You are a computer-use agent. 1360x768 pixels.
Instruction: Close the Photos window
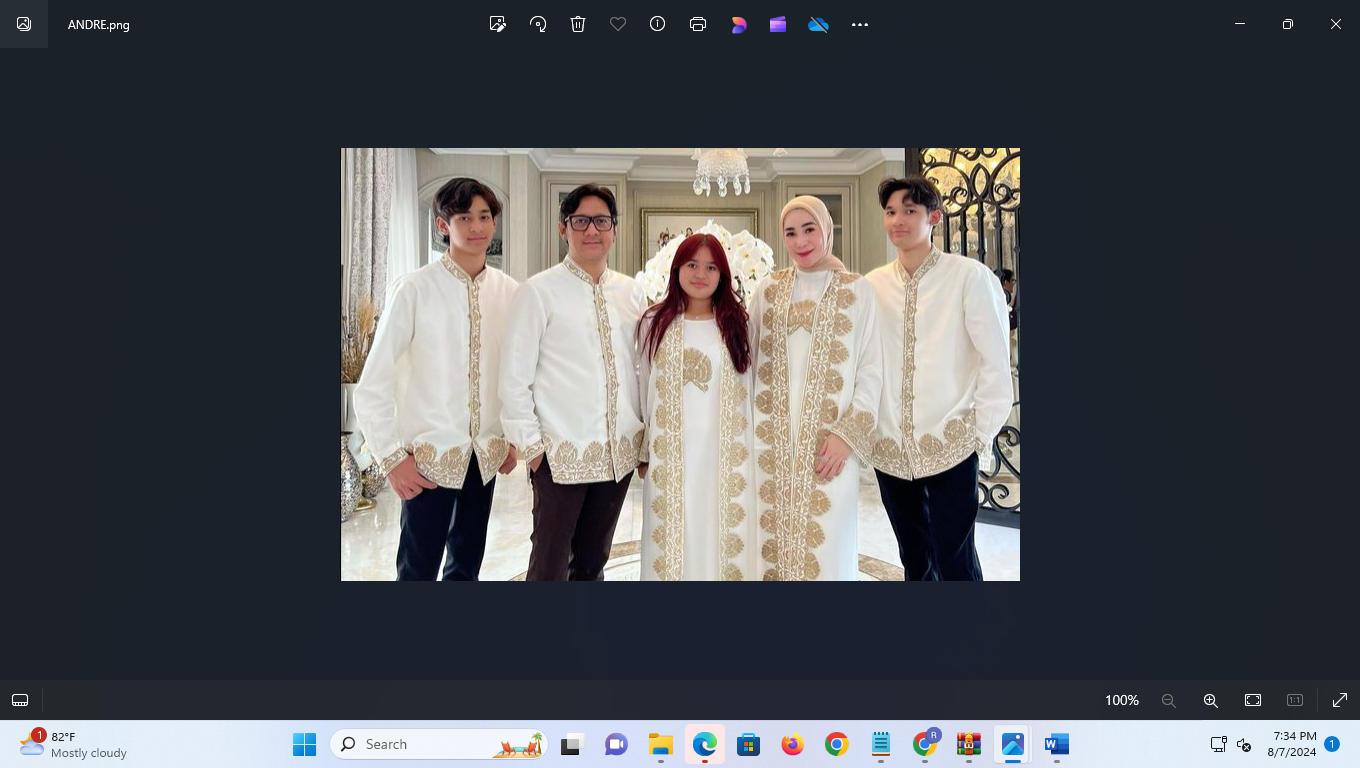click(1336, 24)
